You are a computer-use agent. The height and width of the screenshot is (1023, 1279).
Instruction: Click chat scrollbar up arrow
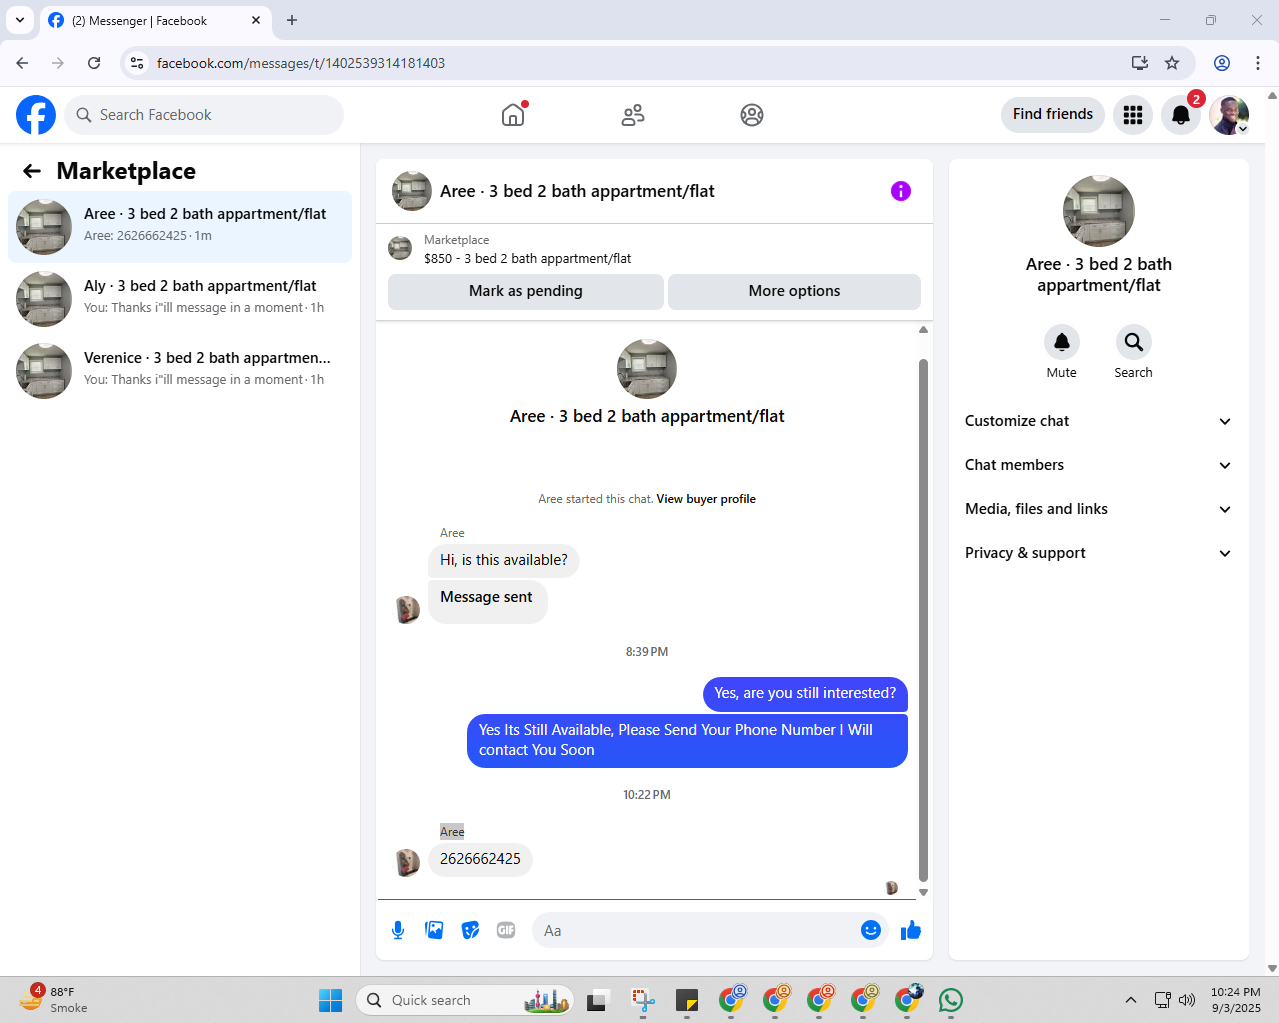pos(923,330)
